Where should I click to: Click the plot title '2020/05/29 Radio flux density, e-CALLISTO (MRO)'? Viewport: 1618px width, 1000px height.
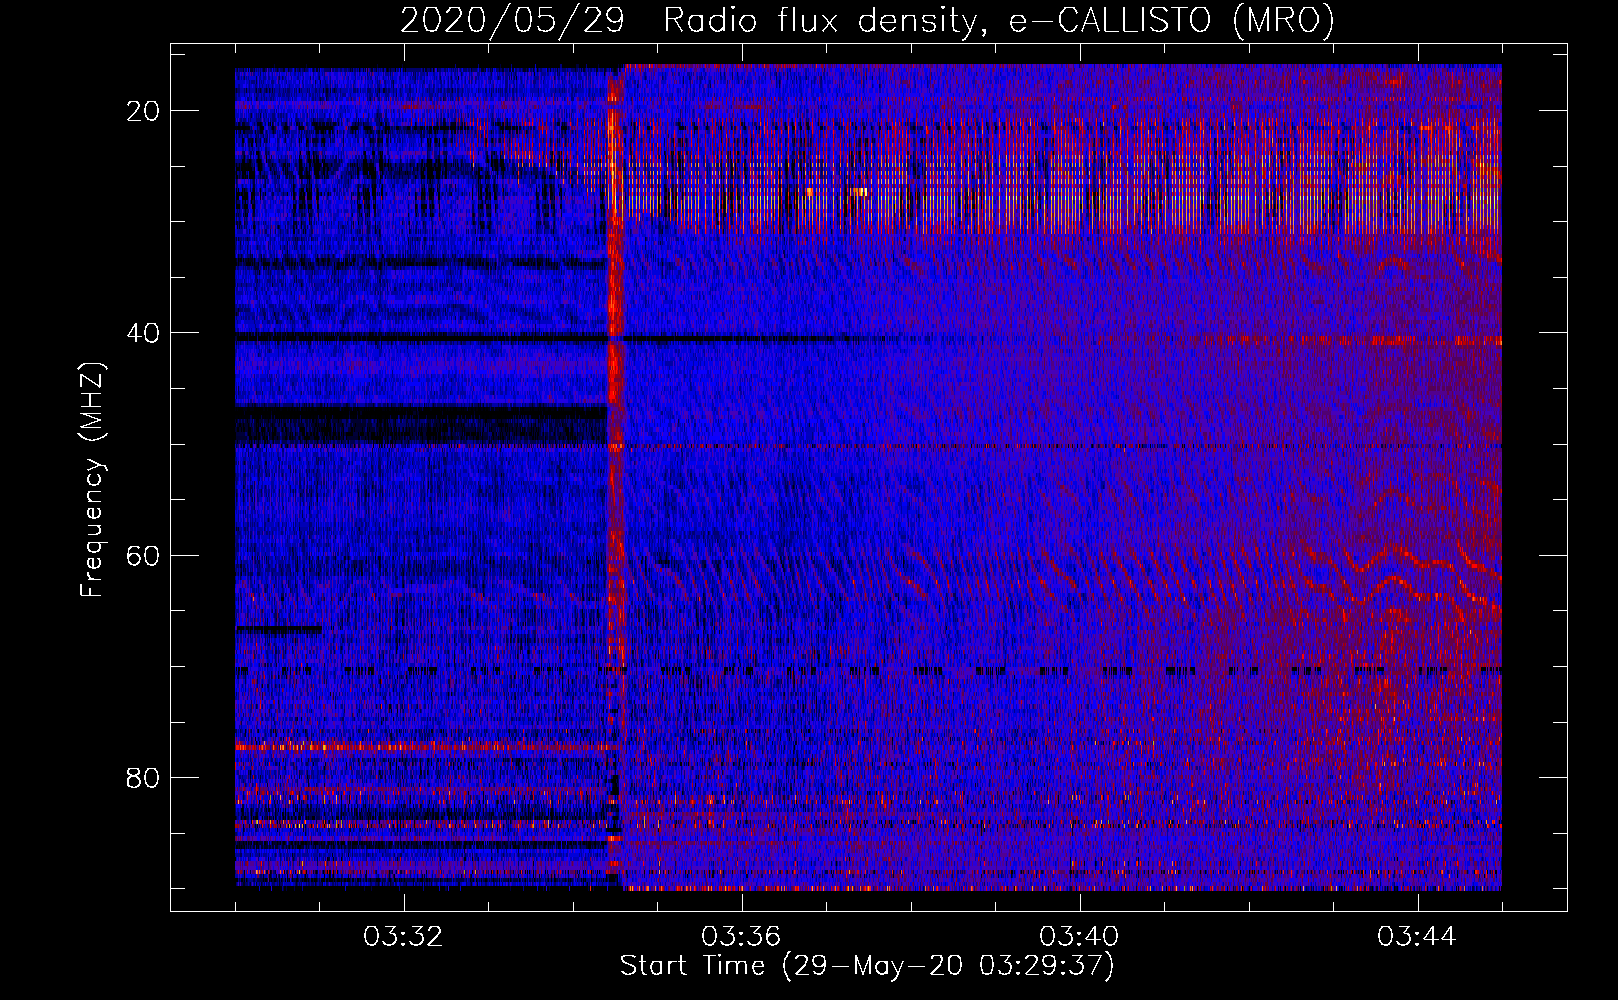pos(867,20)
